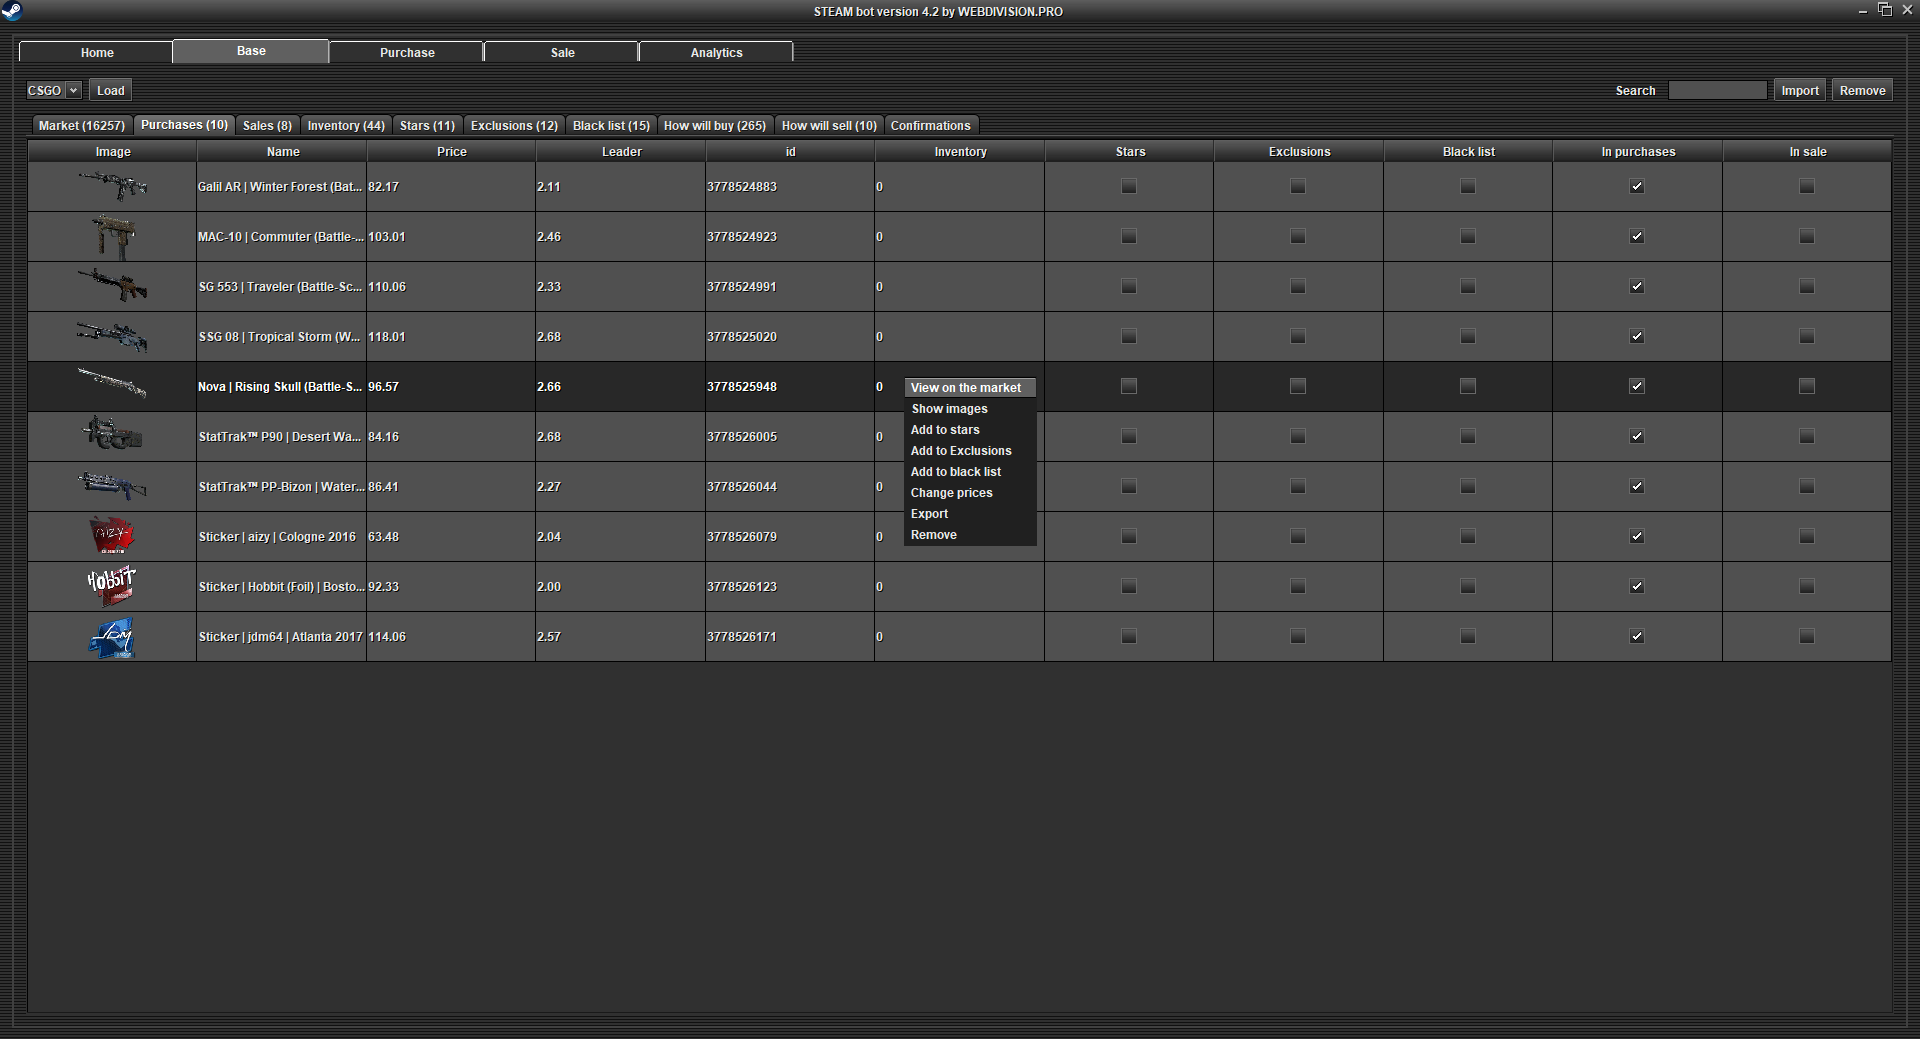1920x1039 pixels.
Task: Open the Analytics main tab
Action: (x=716, y=52)
